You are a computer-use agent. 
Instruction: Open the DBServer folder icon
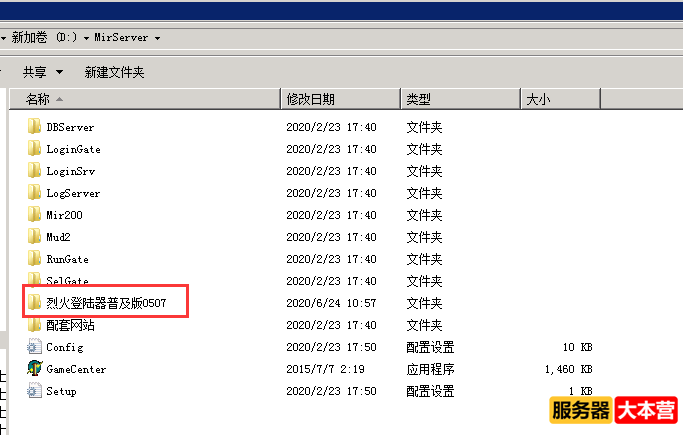pyautogui.click(x=34, y=126)
